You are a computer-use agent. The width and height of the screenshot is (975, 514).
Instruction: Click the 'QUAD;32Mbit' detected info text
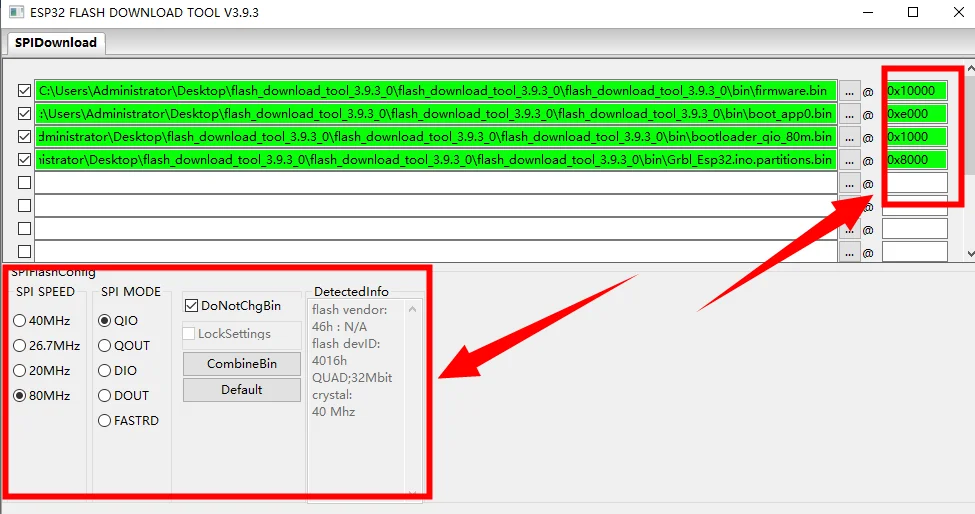pos(352,378)
